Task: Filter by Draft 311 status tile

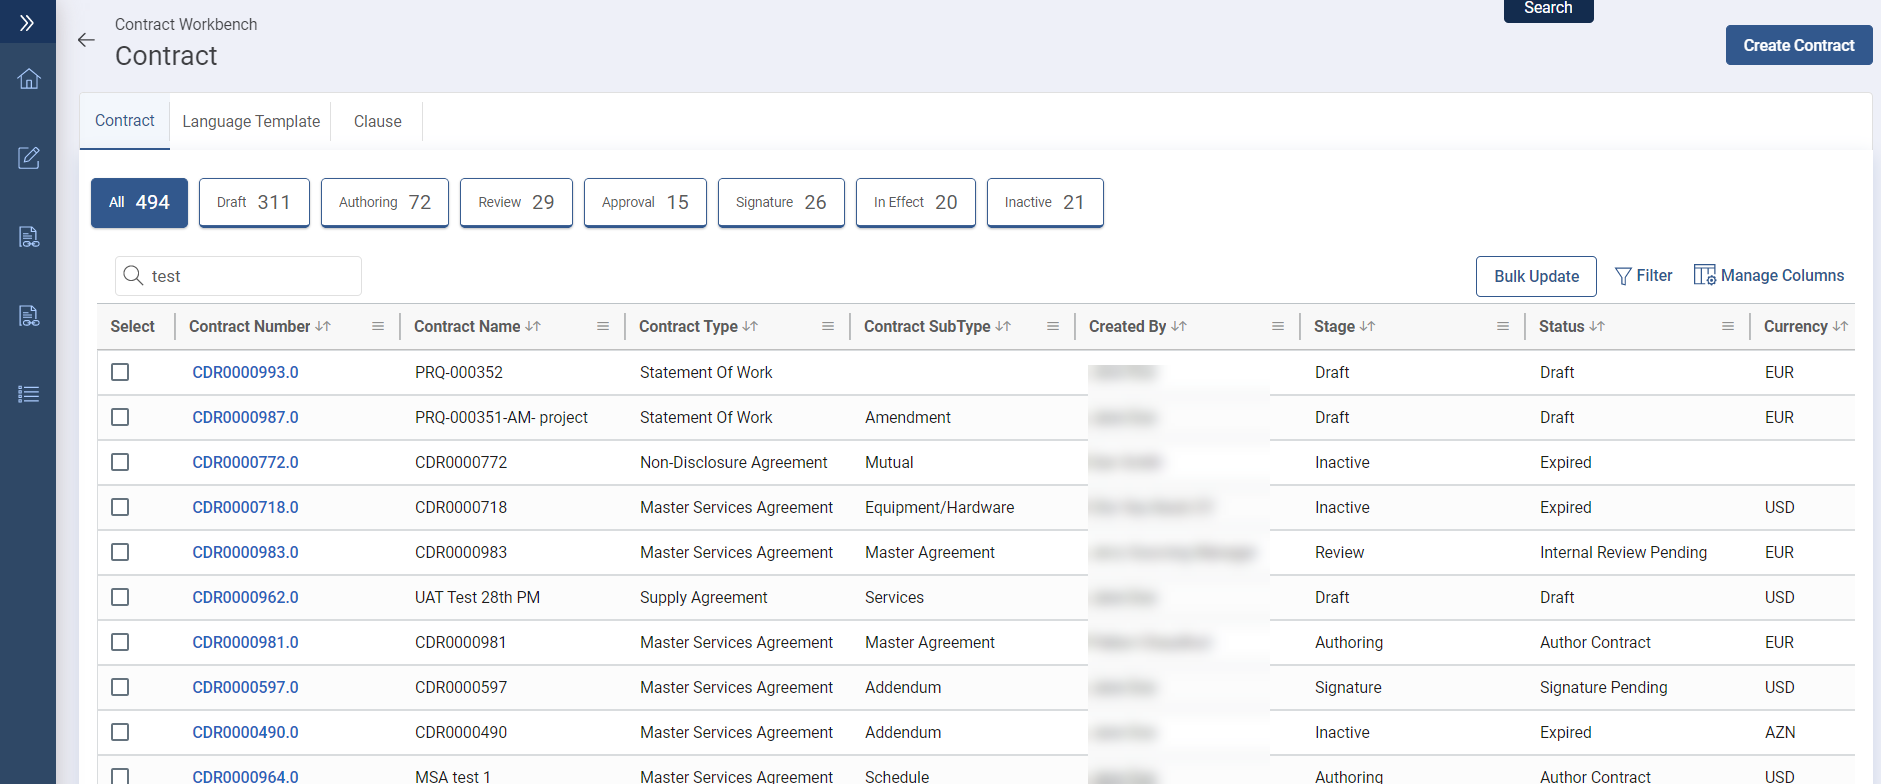Action: [254, 202]
